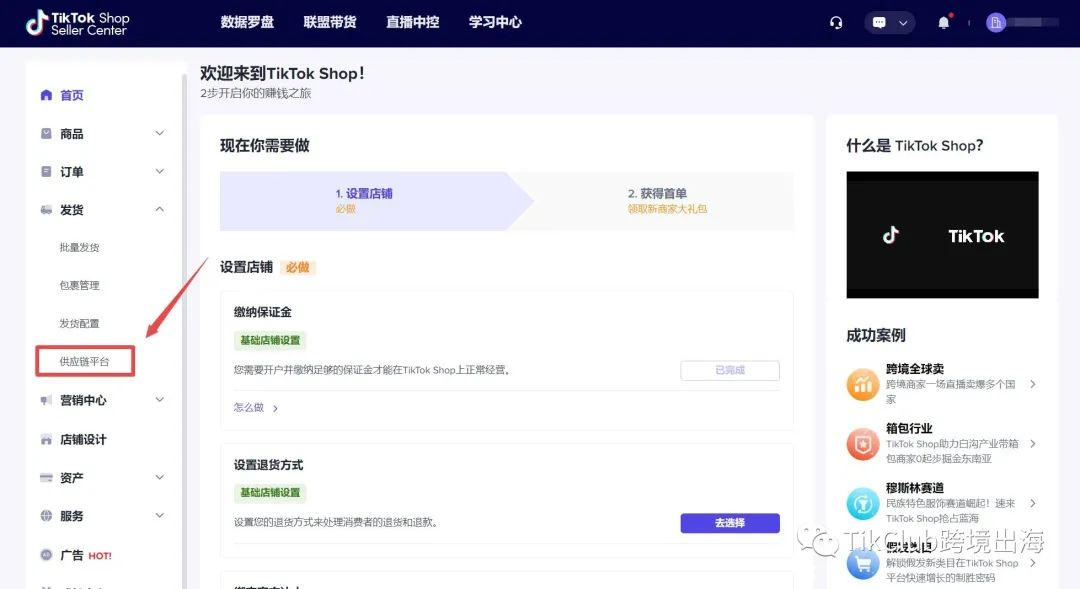Viewport: 1080px width, 589px height.
Task: Open the notifications bell
Action: [x=943, y=23]
